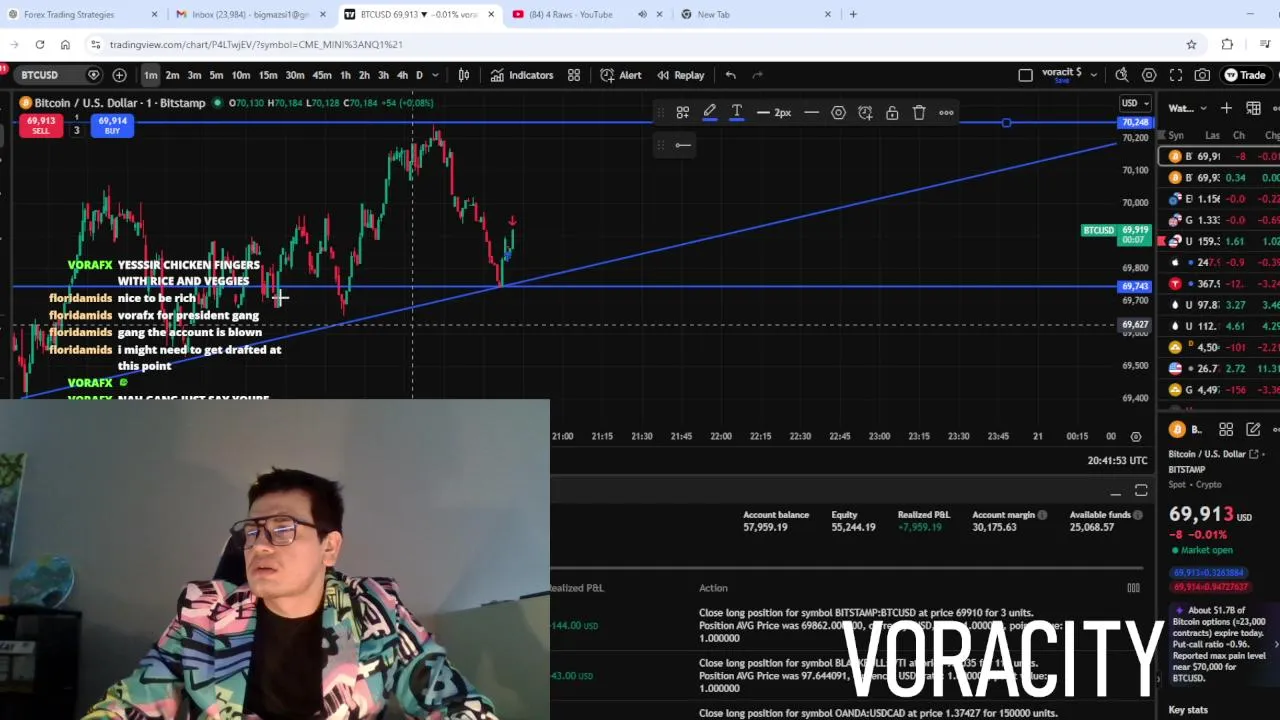Add alert on the drawing
The image size is (1280, 720).
click(x=865, y=113)
